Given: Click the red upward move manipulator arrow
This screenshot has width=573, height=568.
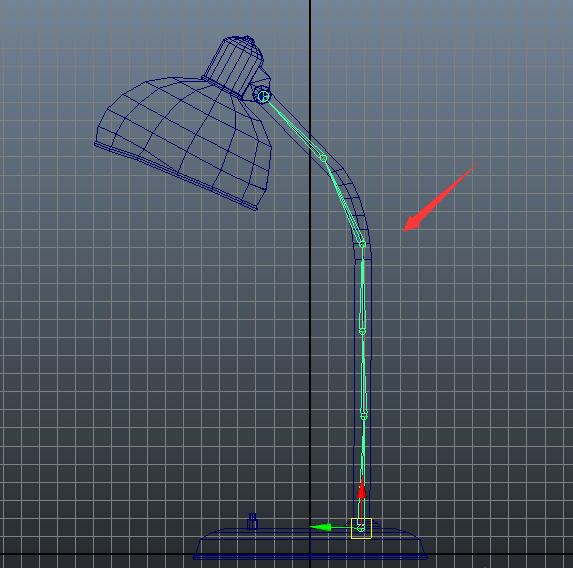Looking at the screenshot, I should pyautogui.click(x=361, y=488).
